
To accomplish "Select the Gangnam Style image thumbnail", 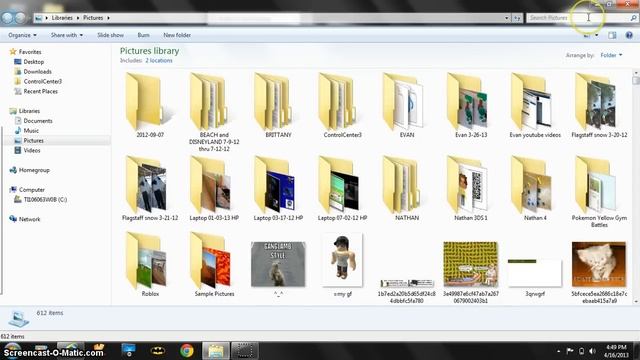I will pyautogui.click(x=278, y=264).
